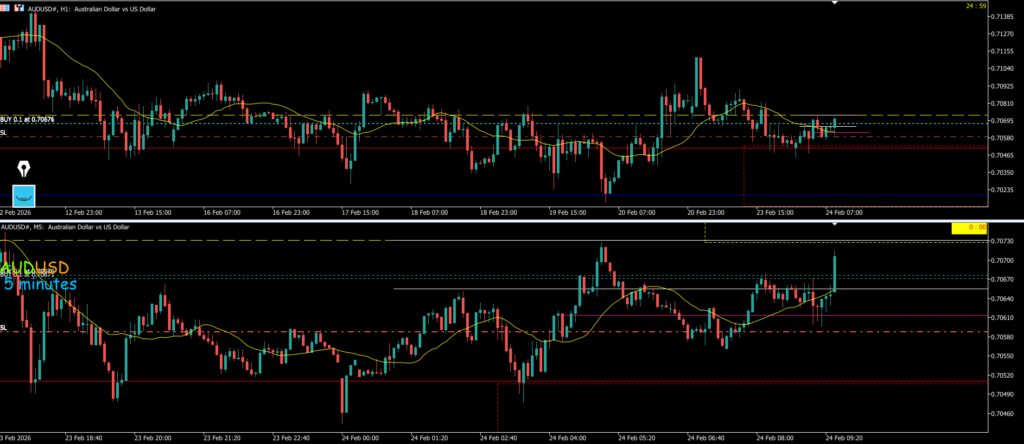Click the blue smiley square icon

click(23, 195)
